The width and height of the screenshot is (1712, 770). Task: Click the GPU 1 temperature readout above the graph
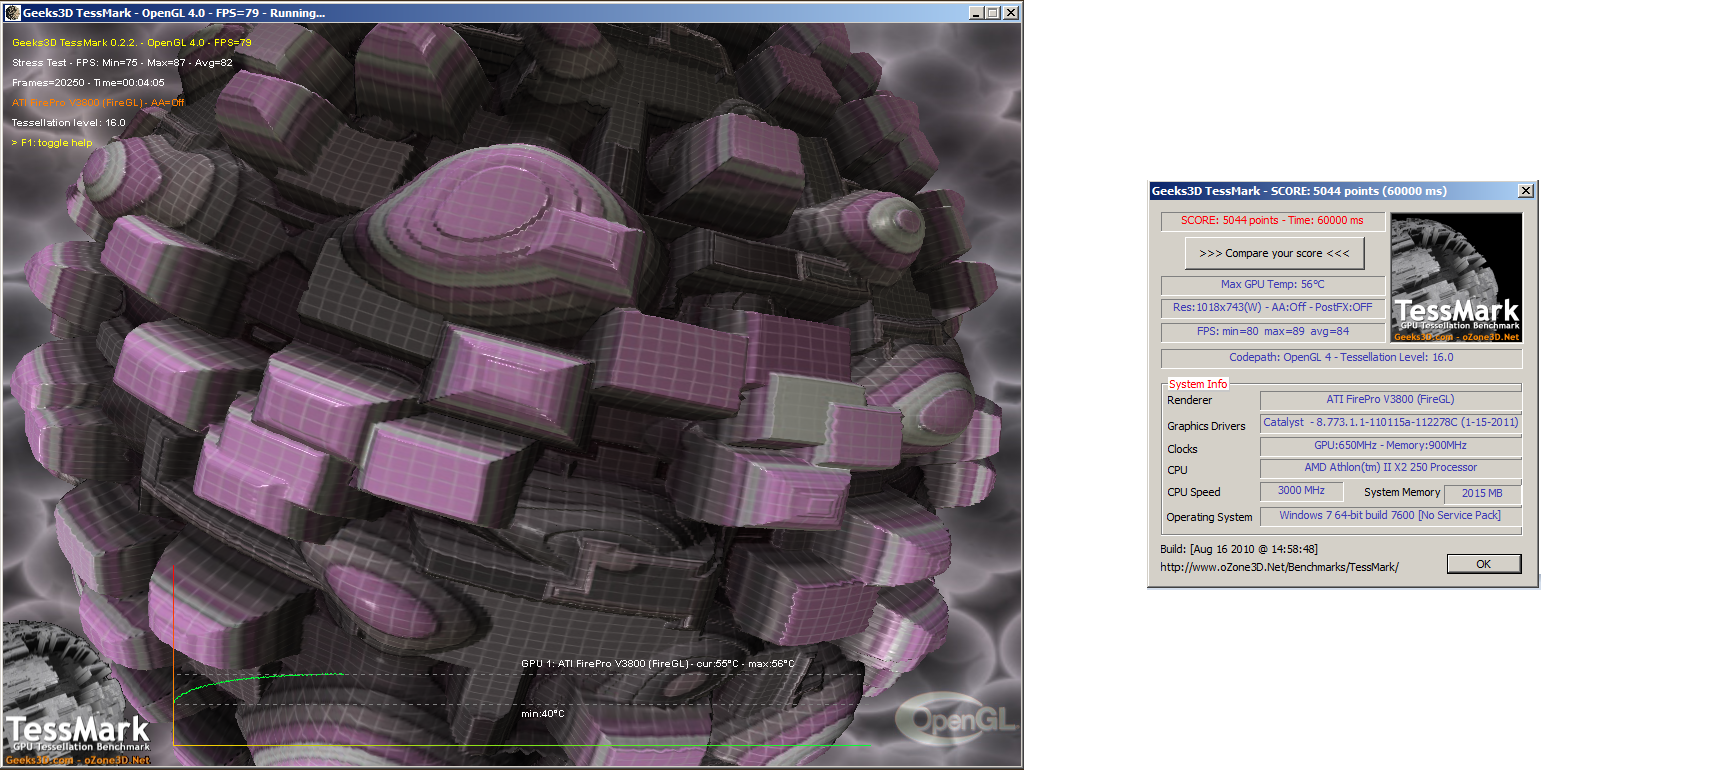point(658,664)
